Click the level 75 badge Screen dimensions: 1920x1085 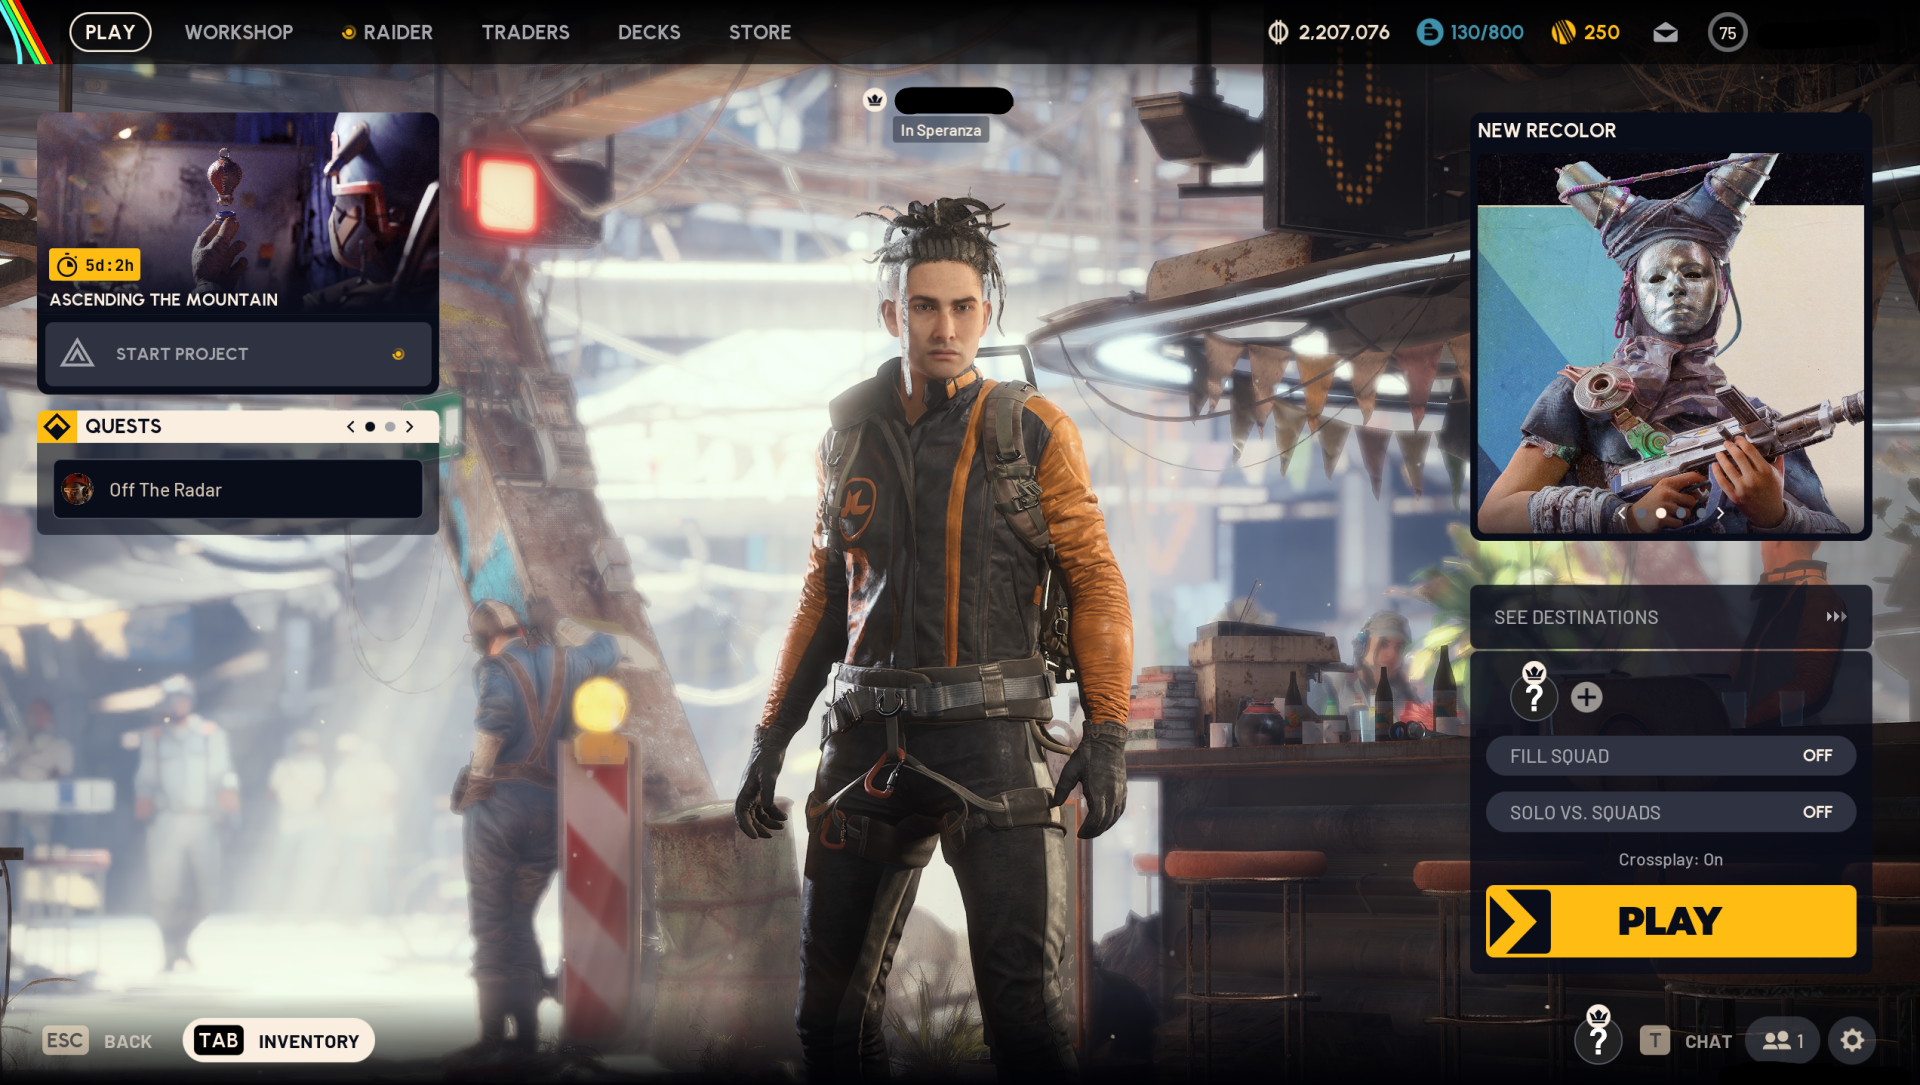1727,33
